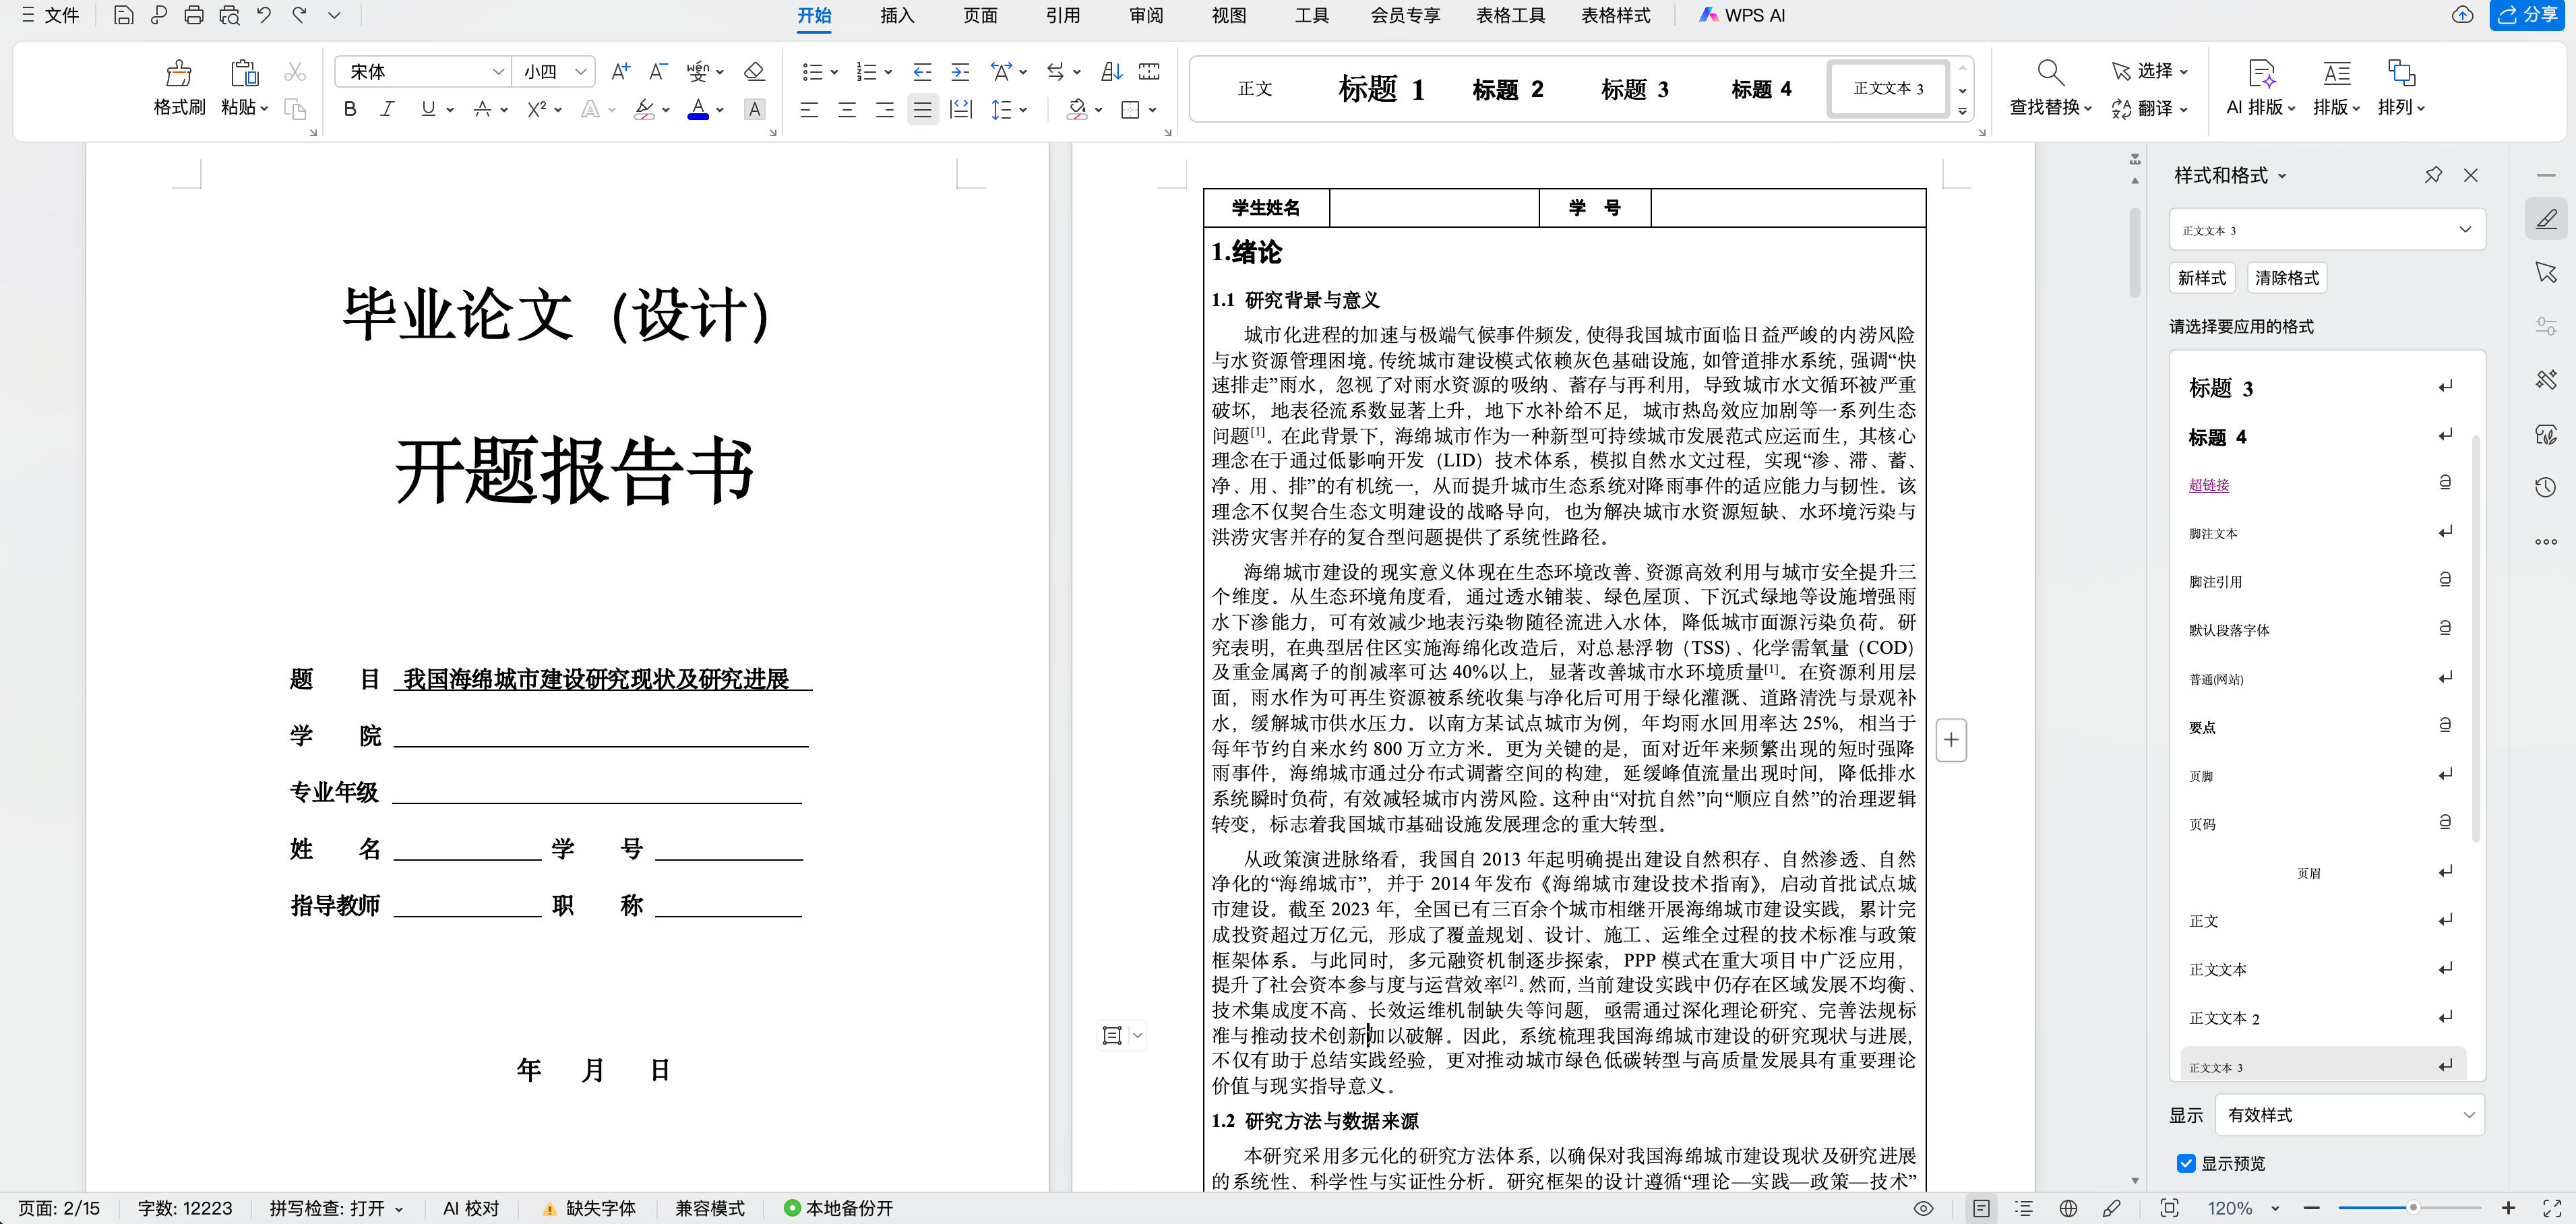The image size is (2576, 1224).
Task: Click the 新样式 button
Action: point(2202,277)
